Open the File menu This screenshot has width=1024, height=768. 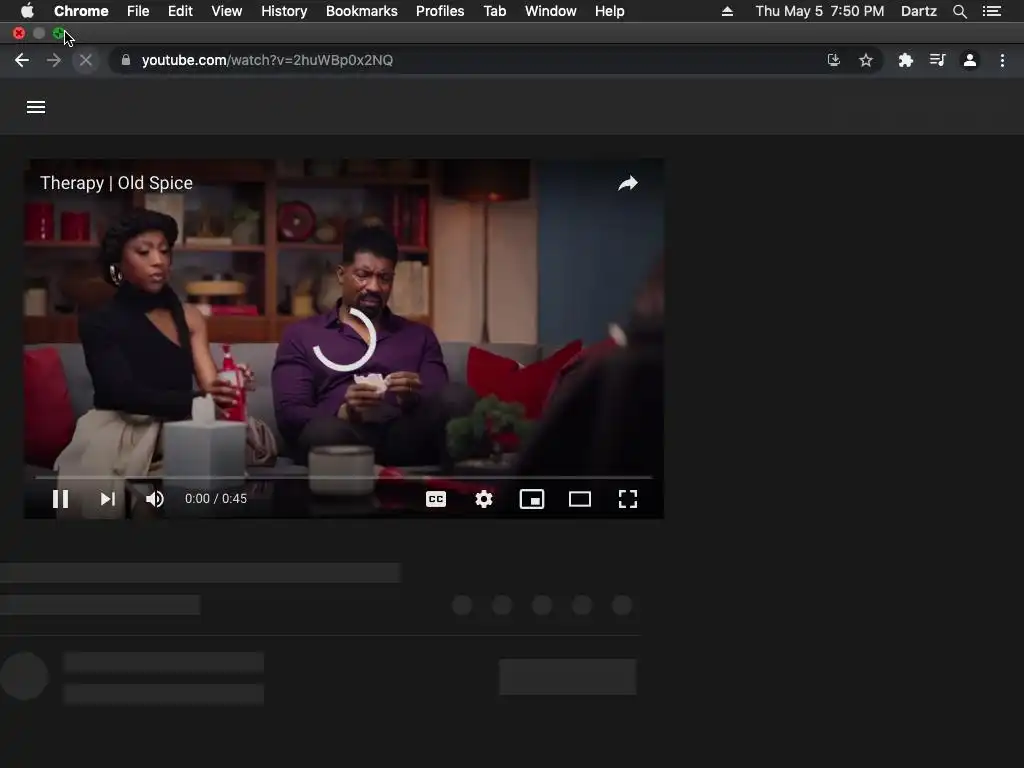click(138, 11)
